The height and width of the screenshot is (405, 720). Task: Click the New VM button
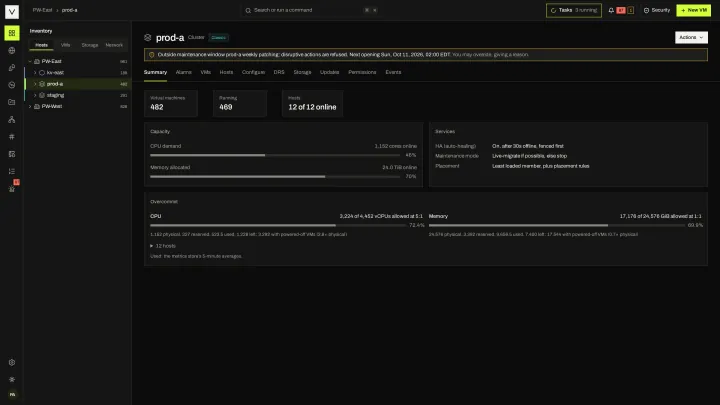click(x=693, y=10)
